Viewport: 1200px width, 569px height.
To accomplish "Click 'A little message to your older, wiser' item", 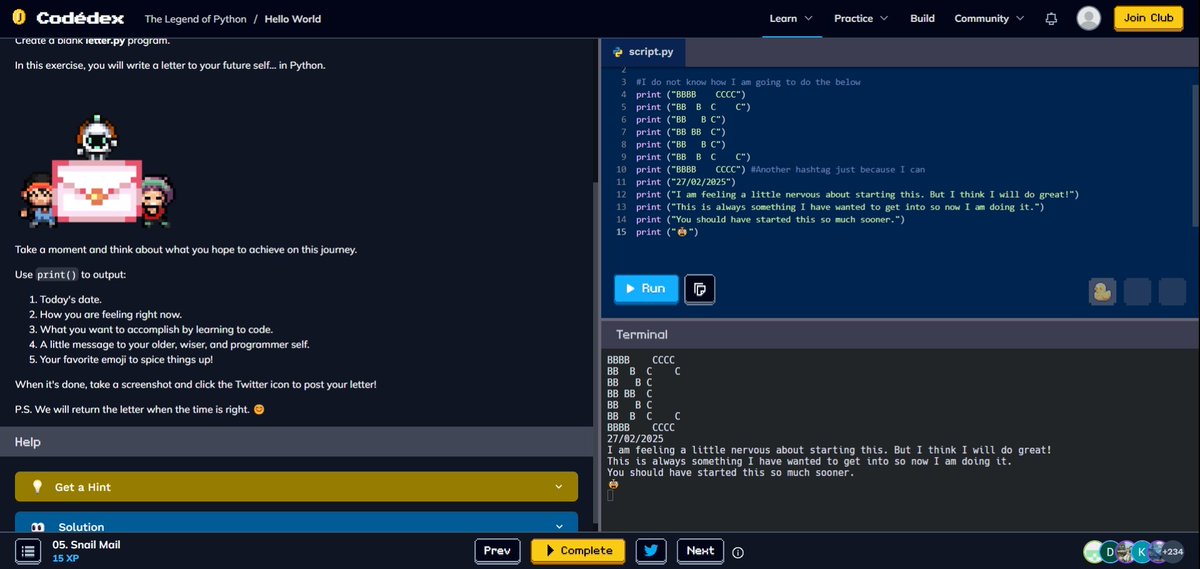I will tap(175, 344).
